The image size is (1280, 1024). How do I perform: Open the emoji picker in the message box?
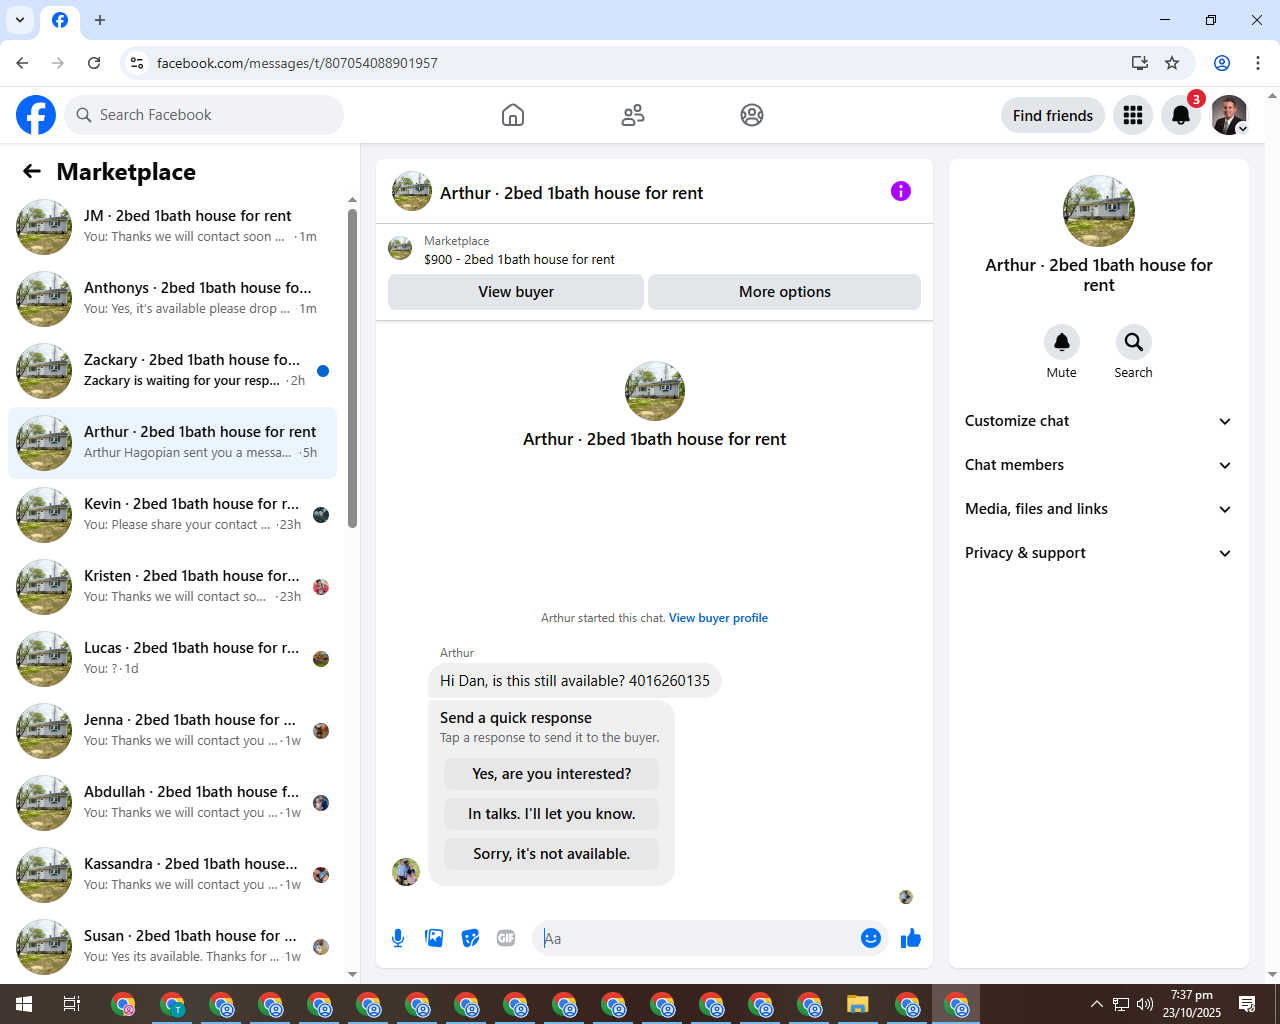(871, 938)
